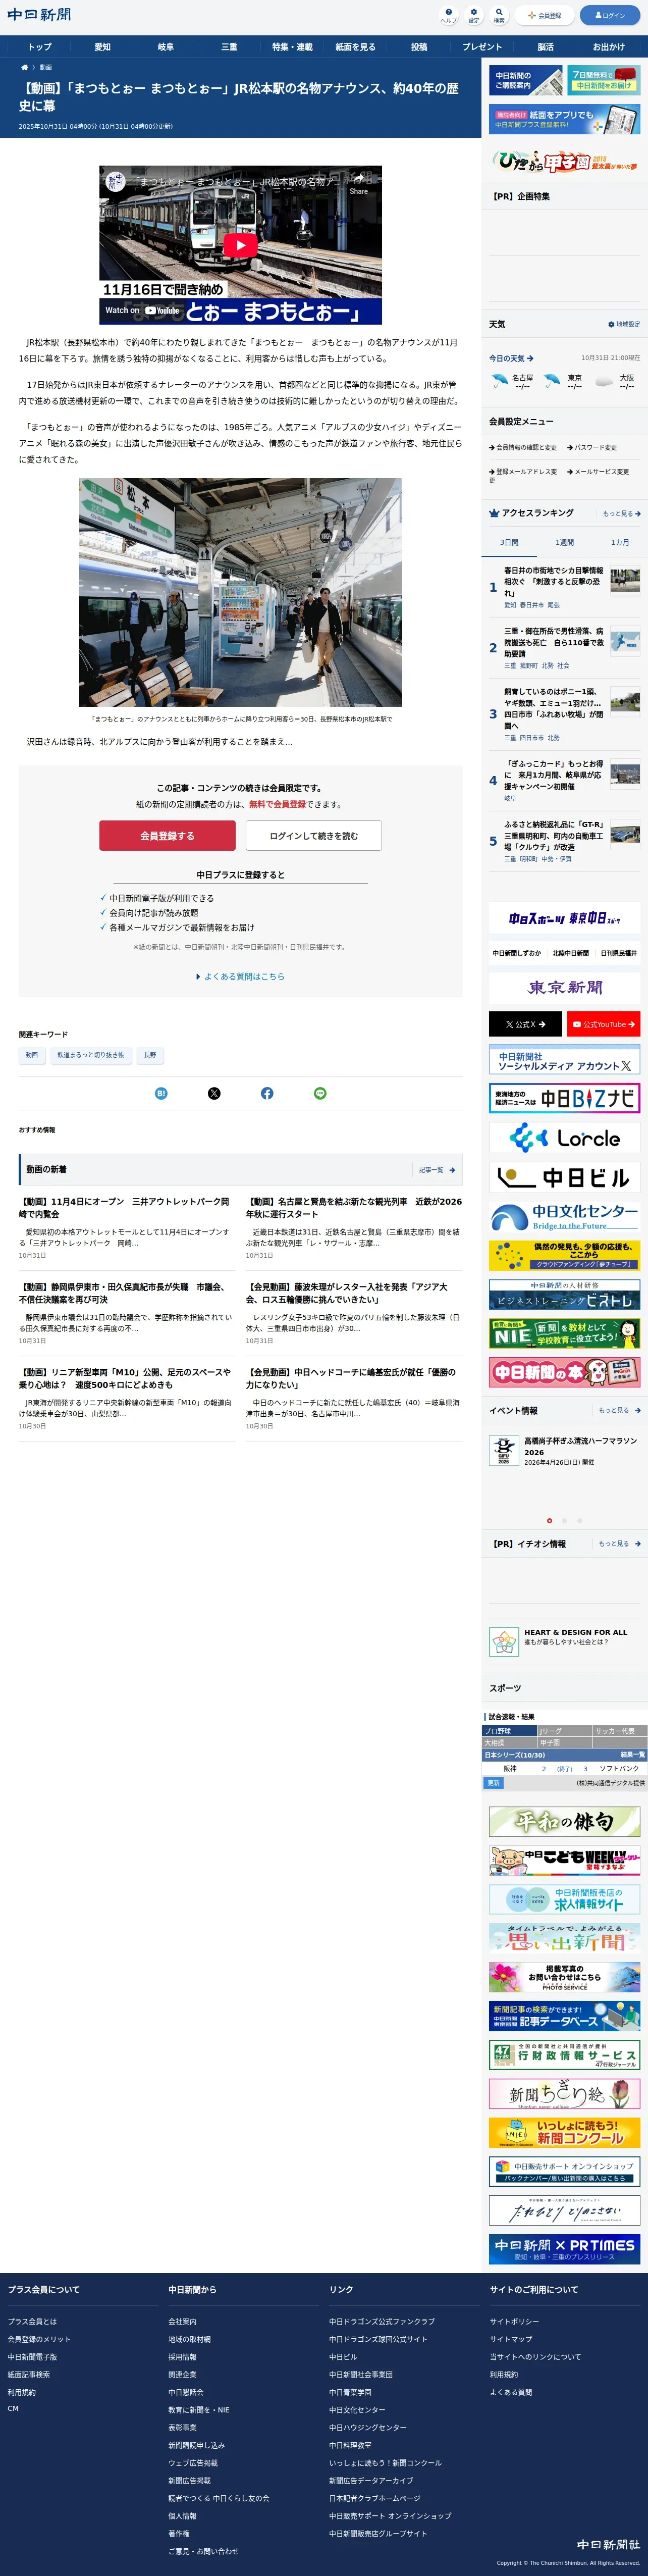This screenshot has width=648, height=2576.
Task: Open 公式YouTube button in sidebar
Action: coord(604,1024)
